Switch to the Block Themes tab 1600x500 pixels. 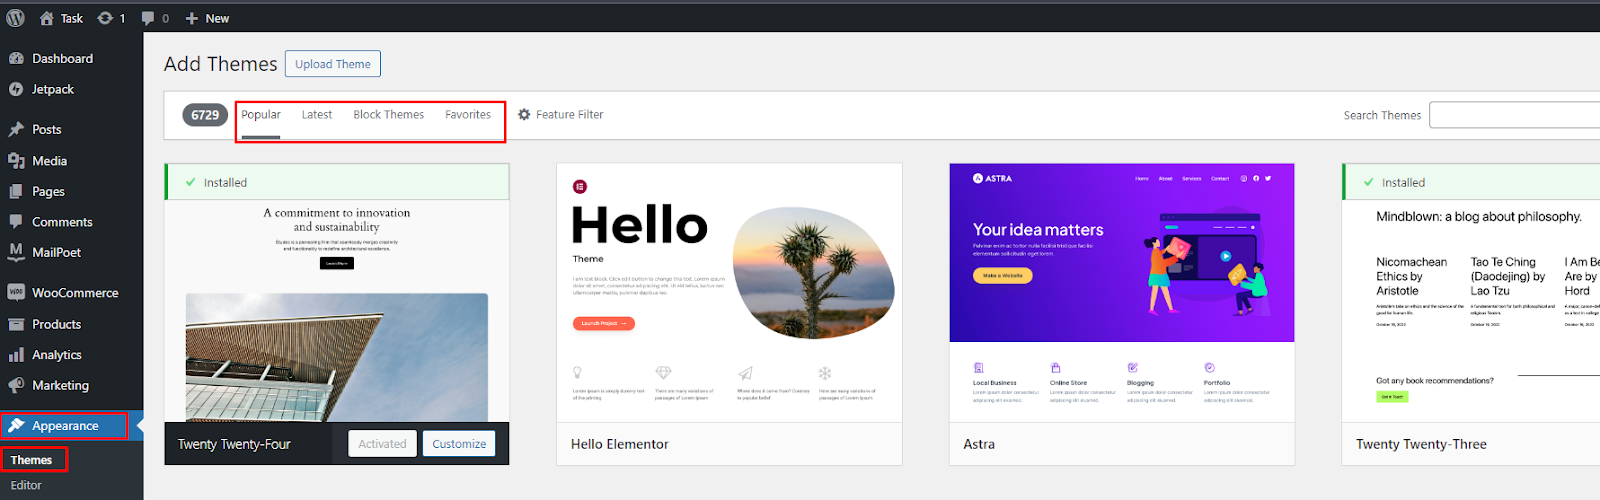[x=389, y=115]
